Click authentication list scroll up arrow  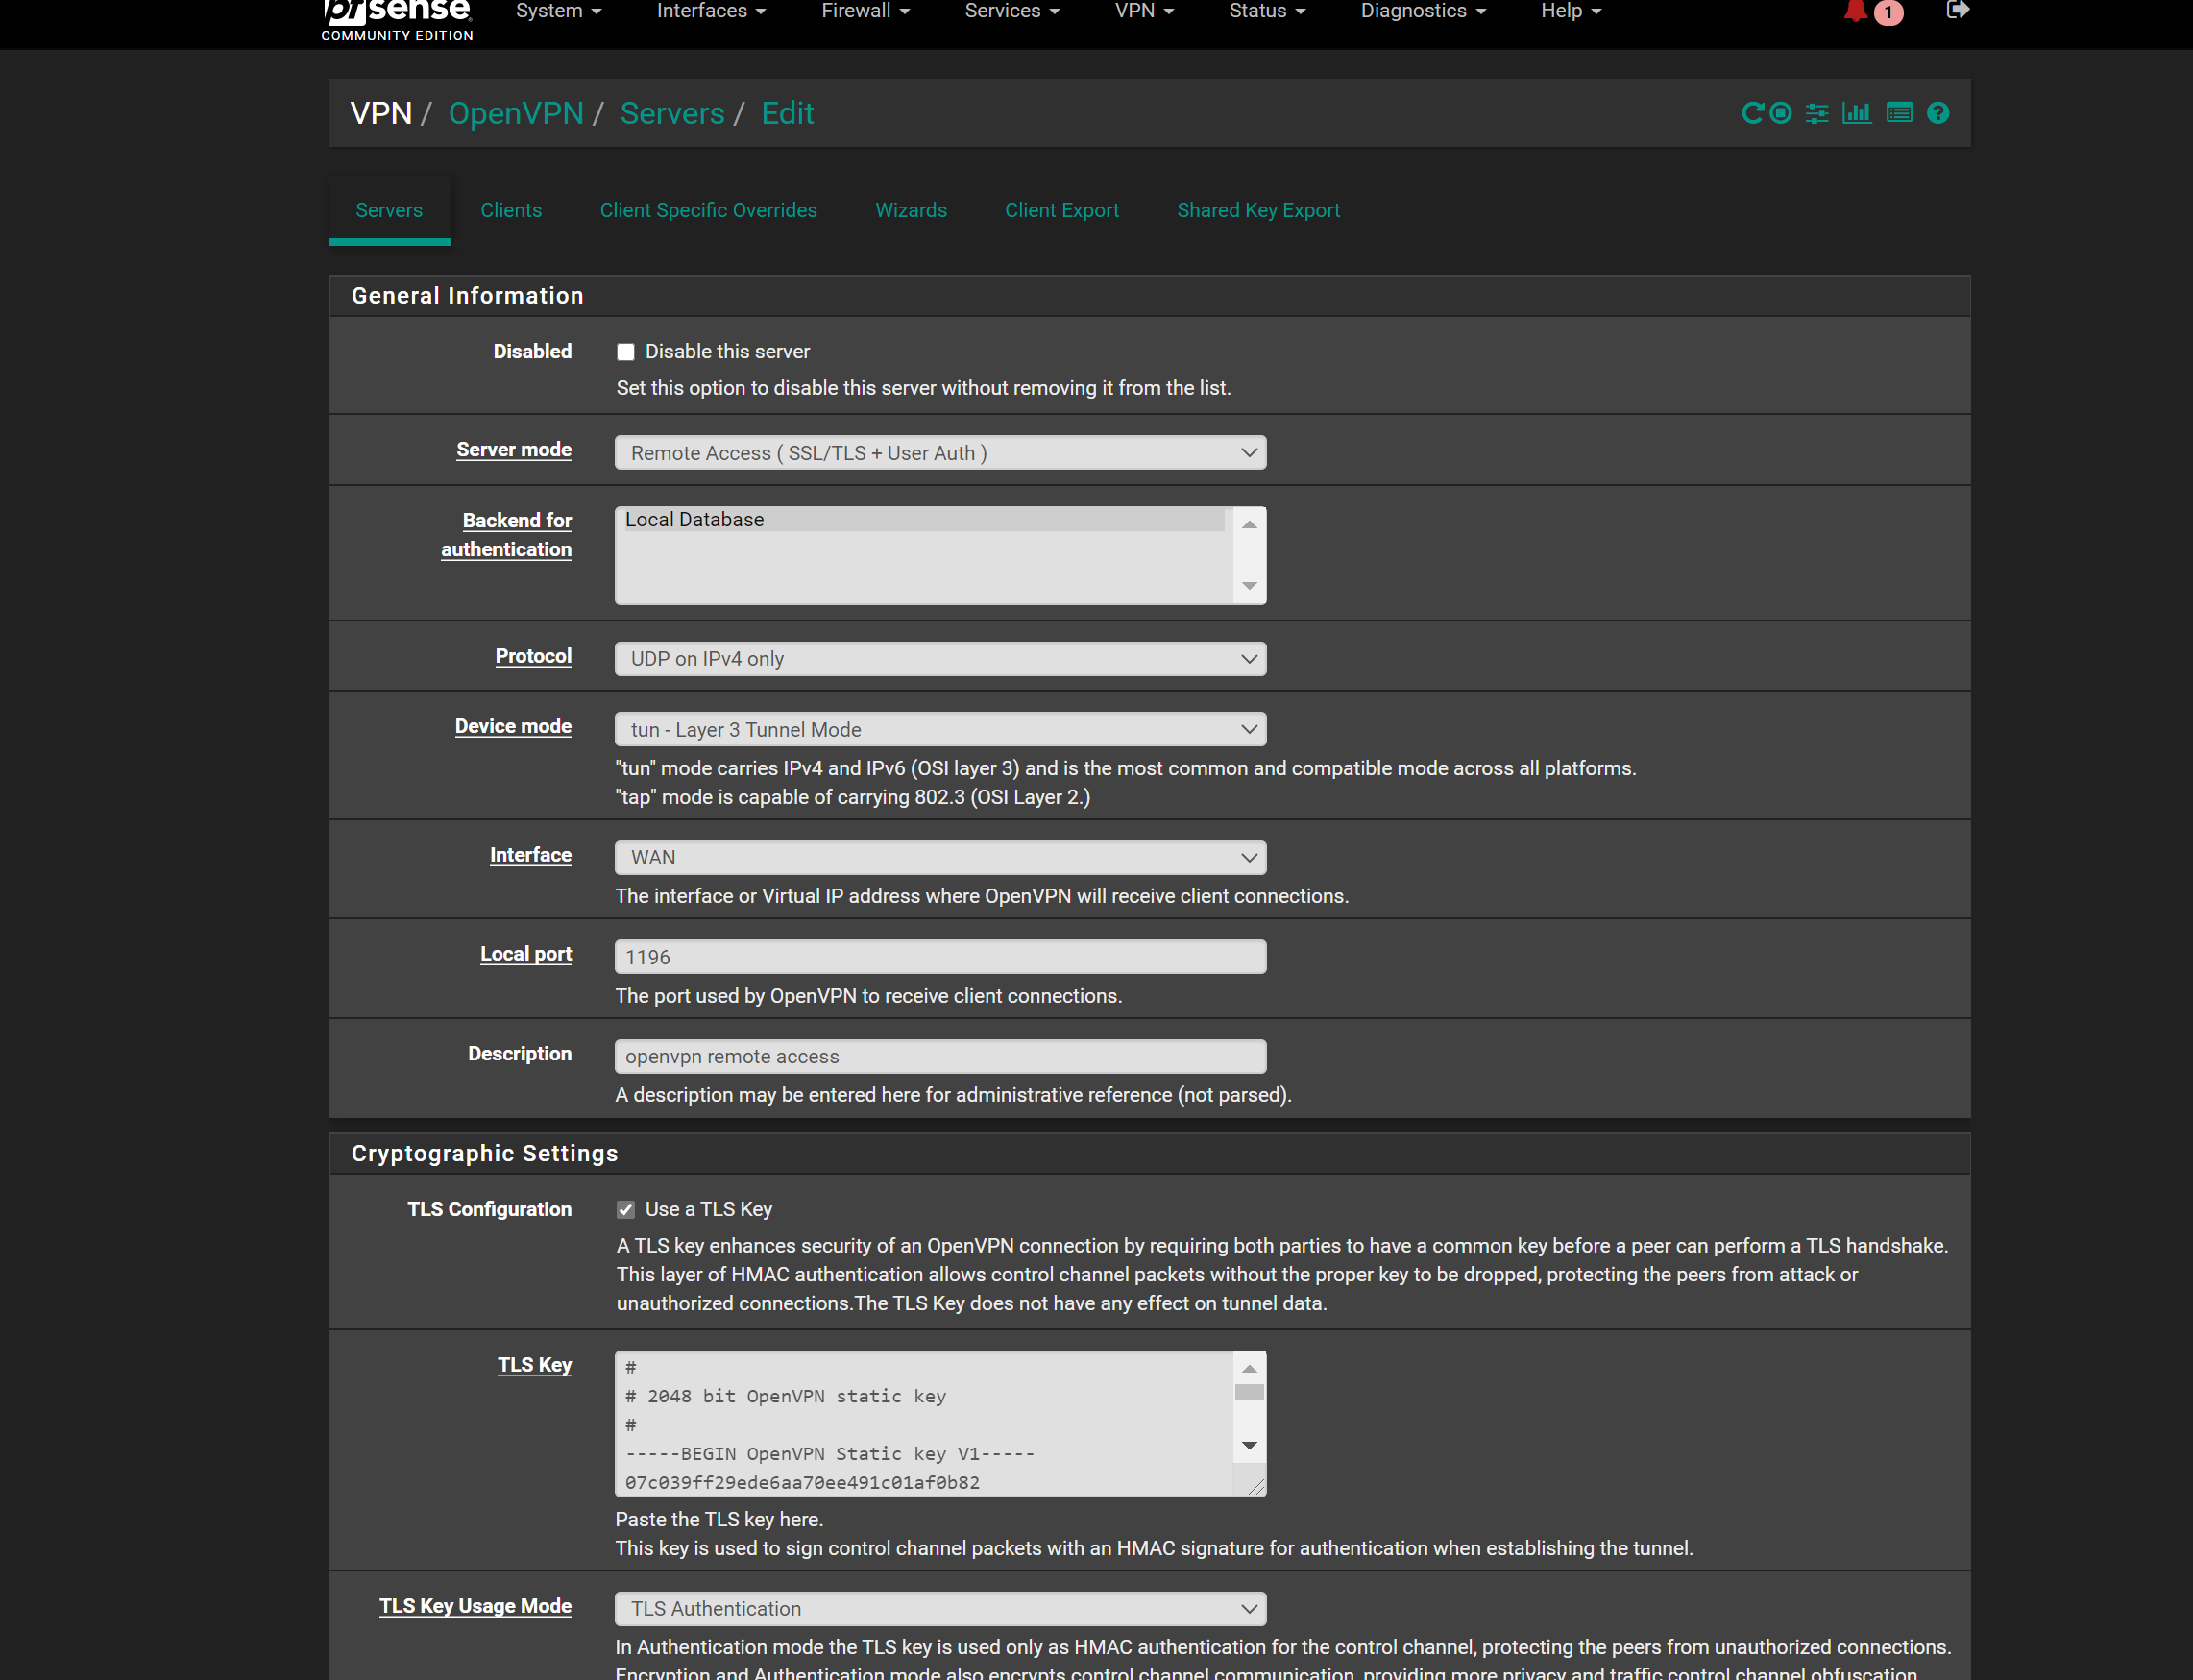coord(1250,525)
